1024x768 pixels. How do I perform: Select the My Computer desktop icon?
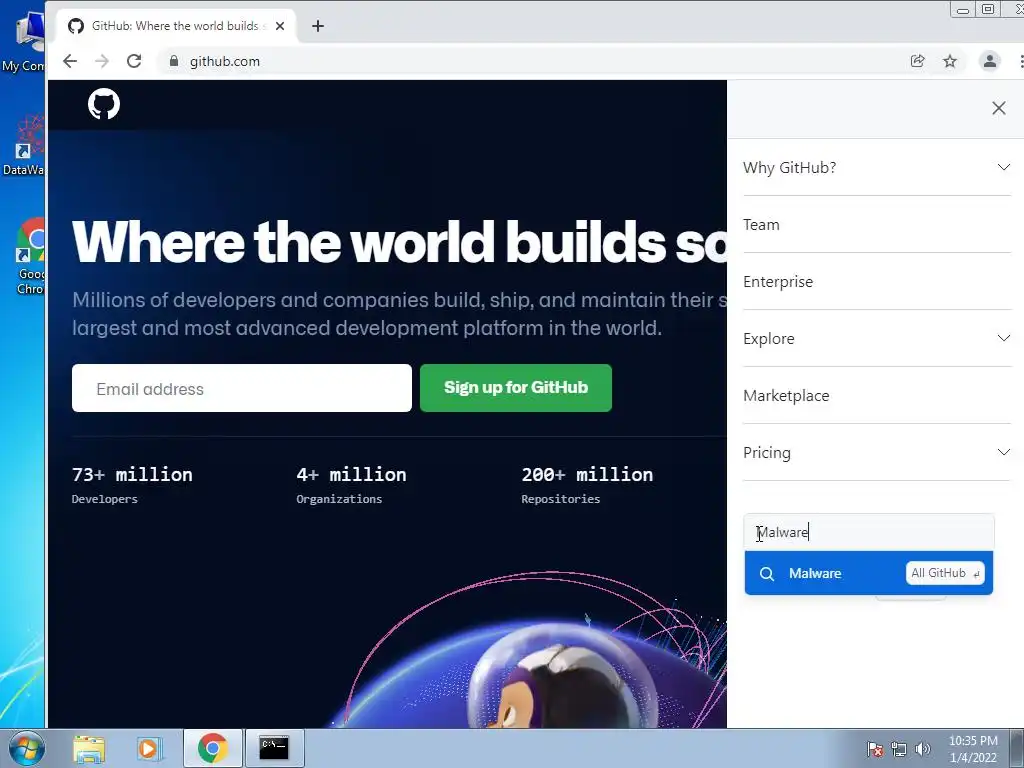24,41
